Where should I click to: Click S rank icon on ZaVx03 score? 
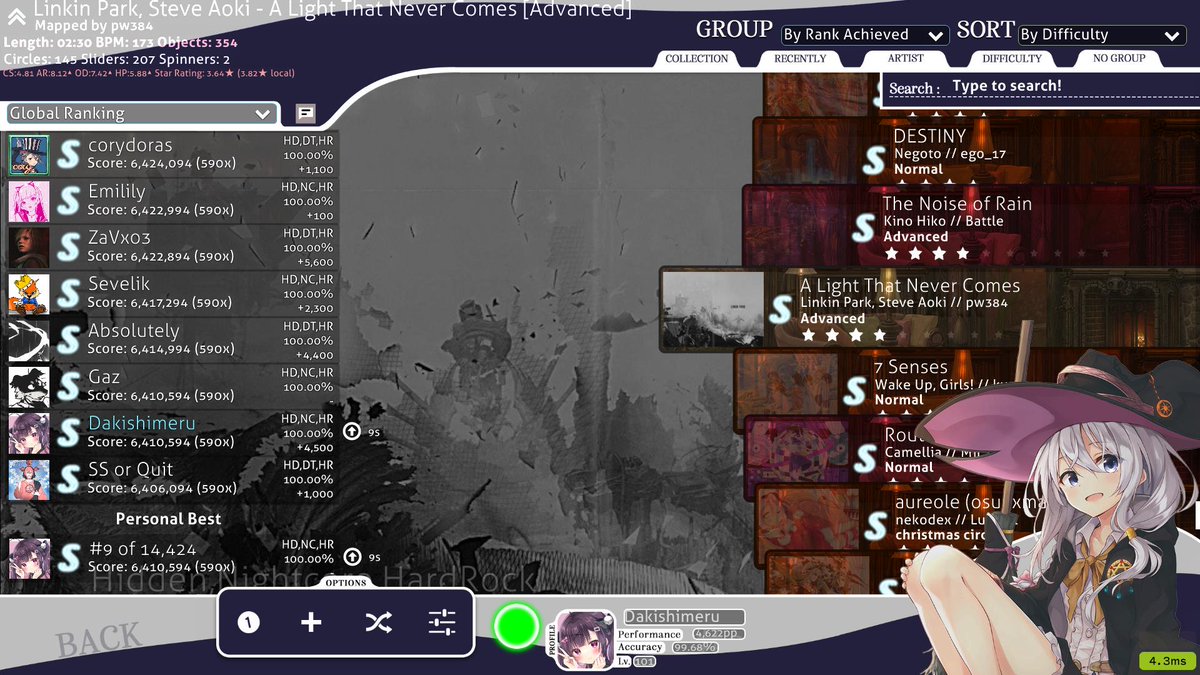click(68, 247)
